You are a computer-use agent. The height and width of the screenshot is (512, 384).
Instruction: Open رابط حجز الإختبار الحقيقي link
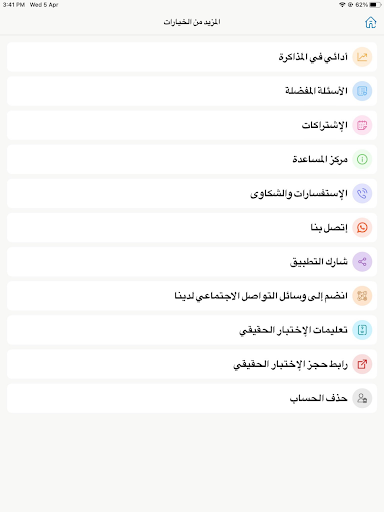pyautogui.click(x=192, y=364)
